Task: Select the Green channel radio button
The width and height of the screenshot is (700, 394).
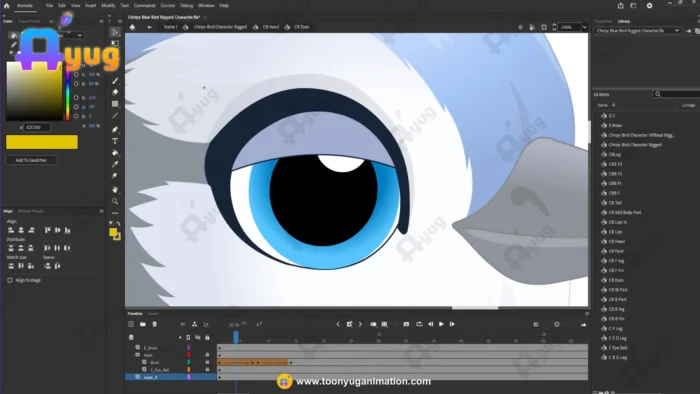Action: click(x=76, y=107)
